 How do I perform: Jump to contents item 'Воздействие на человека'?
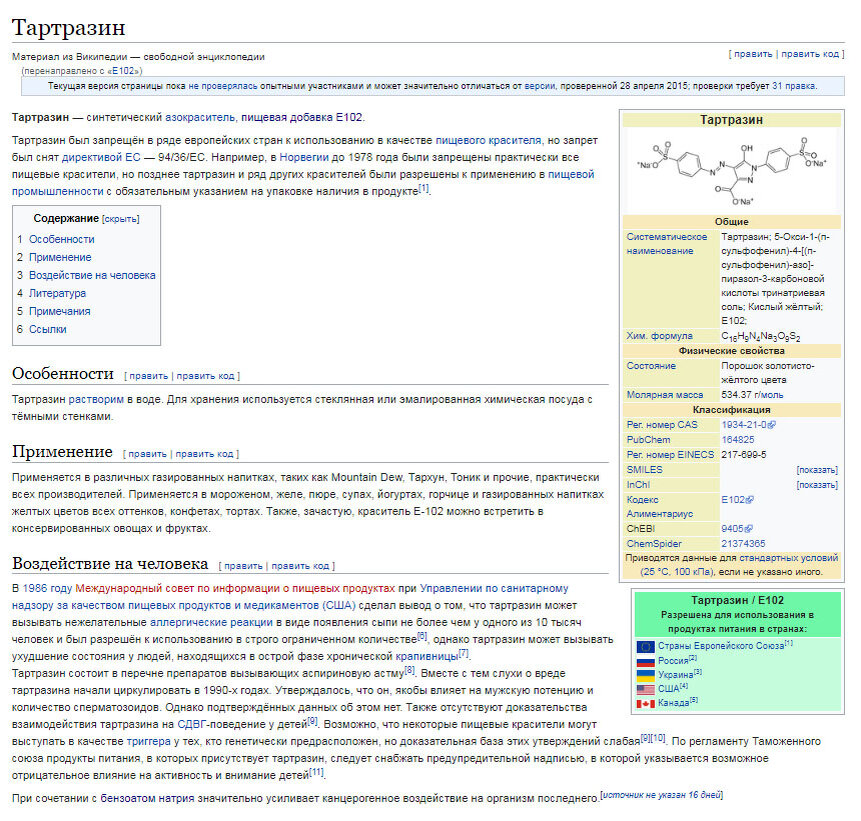point(92,275)
